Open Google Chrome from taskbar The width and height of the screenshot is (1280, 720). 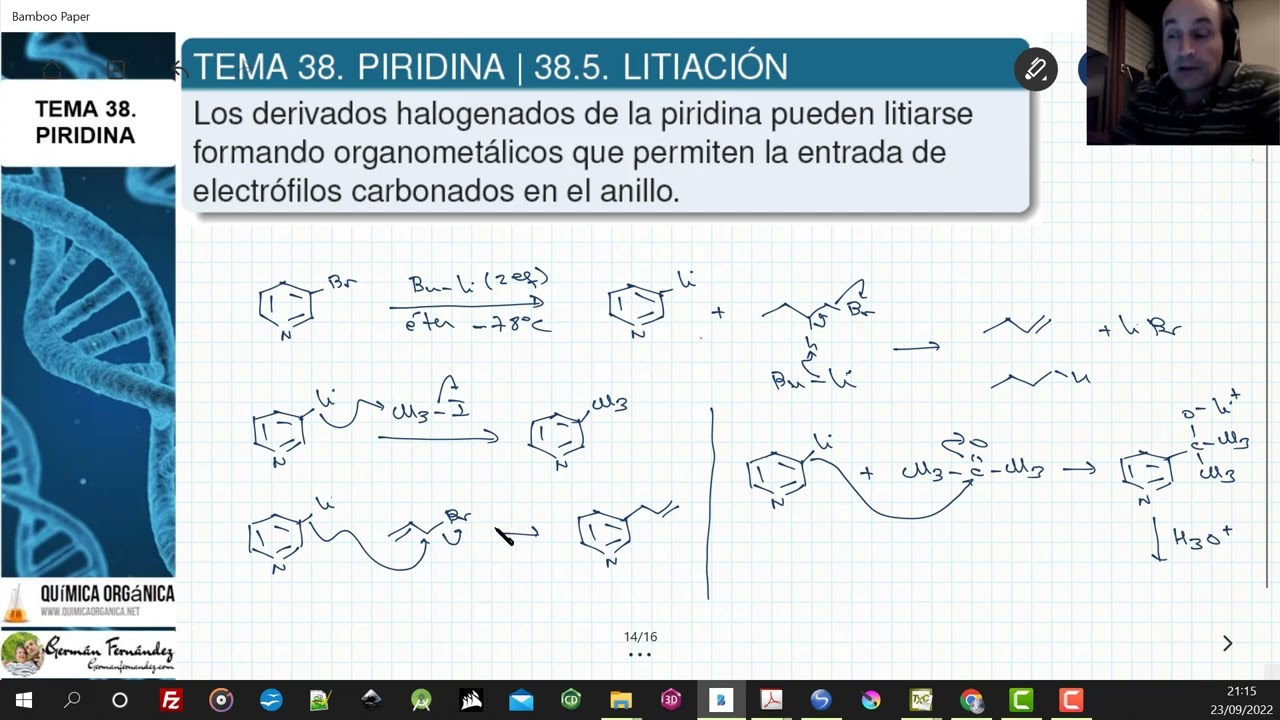971,700
